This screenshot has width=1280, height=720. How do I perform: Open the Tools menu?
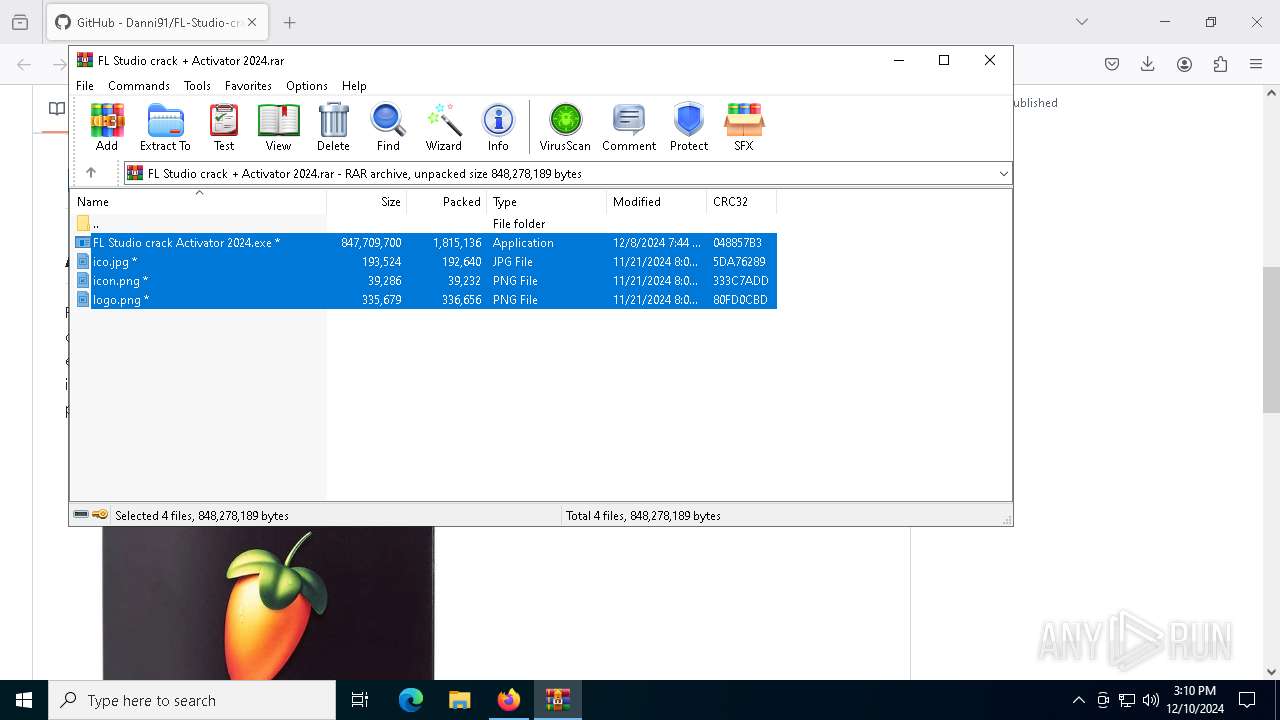pyautogui.click(x=197, y=86)
